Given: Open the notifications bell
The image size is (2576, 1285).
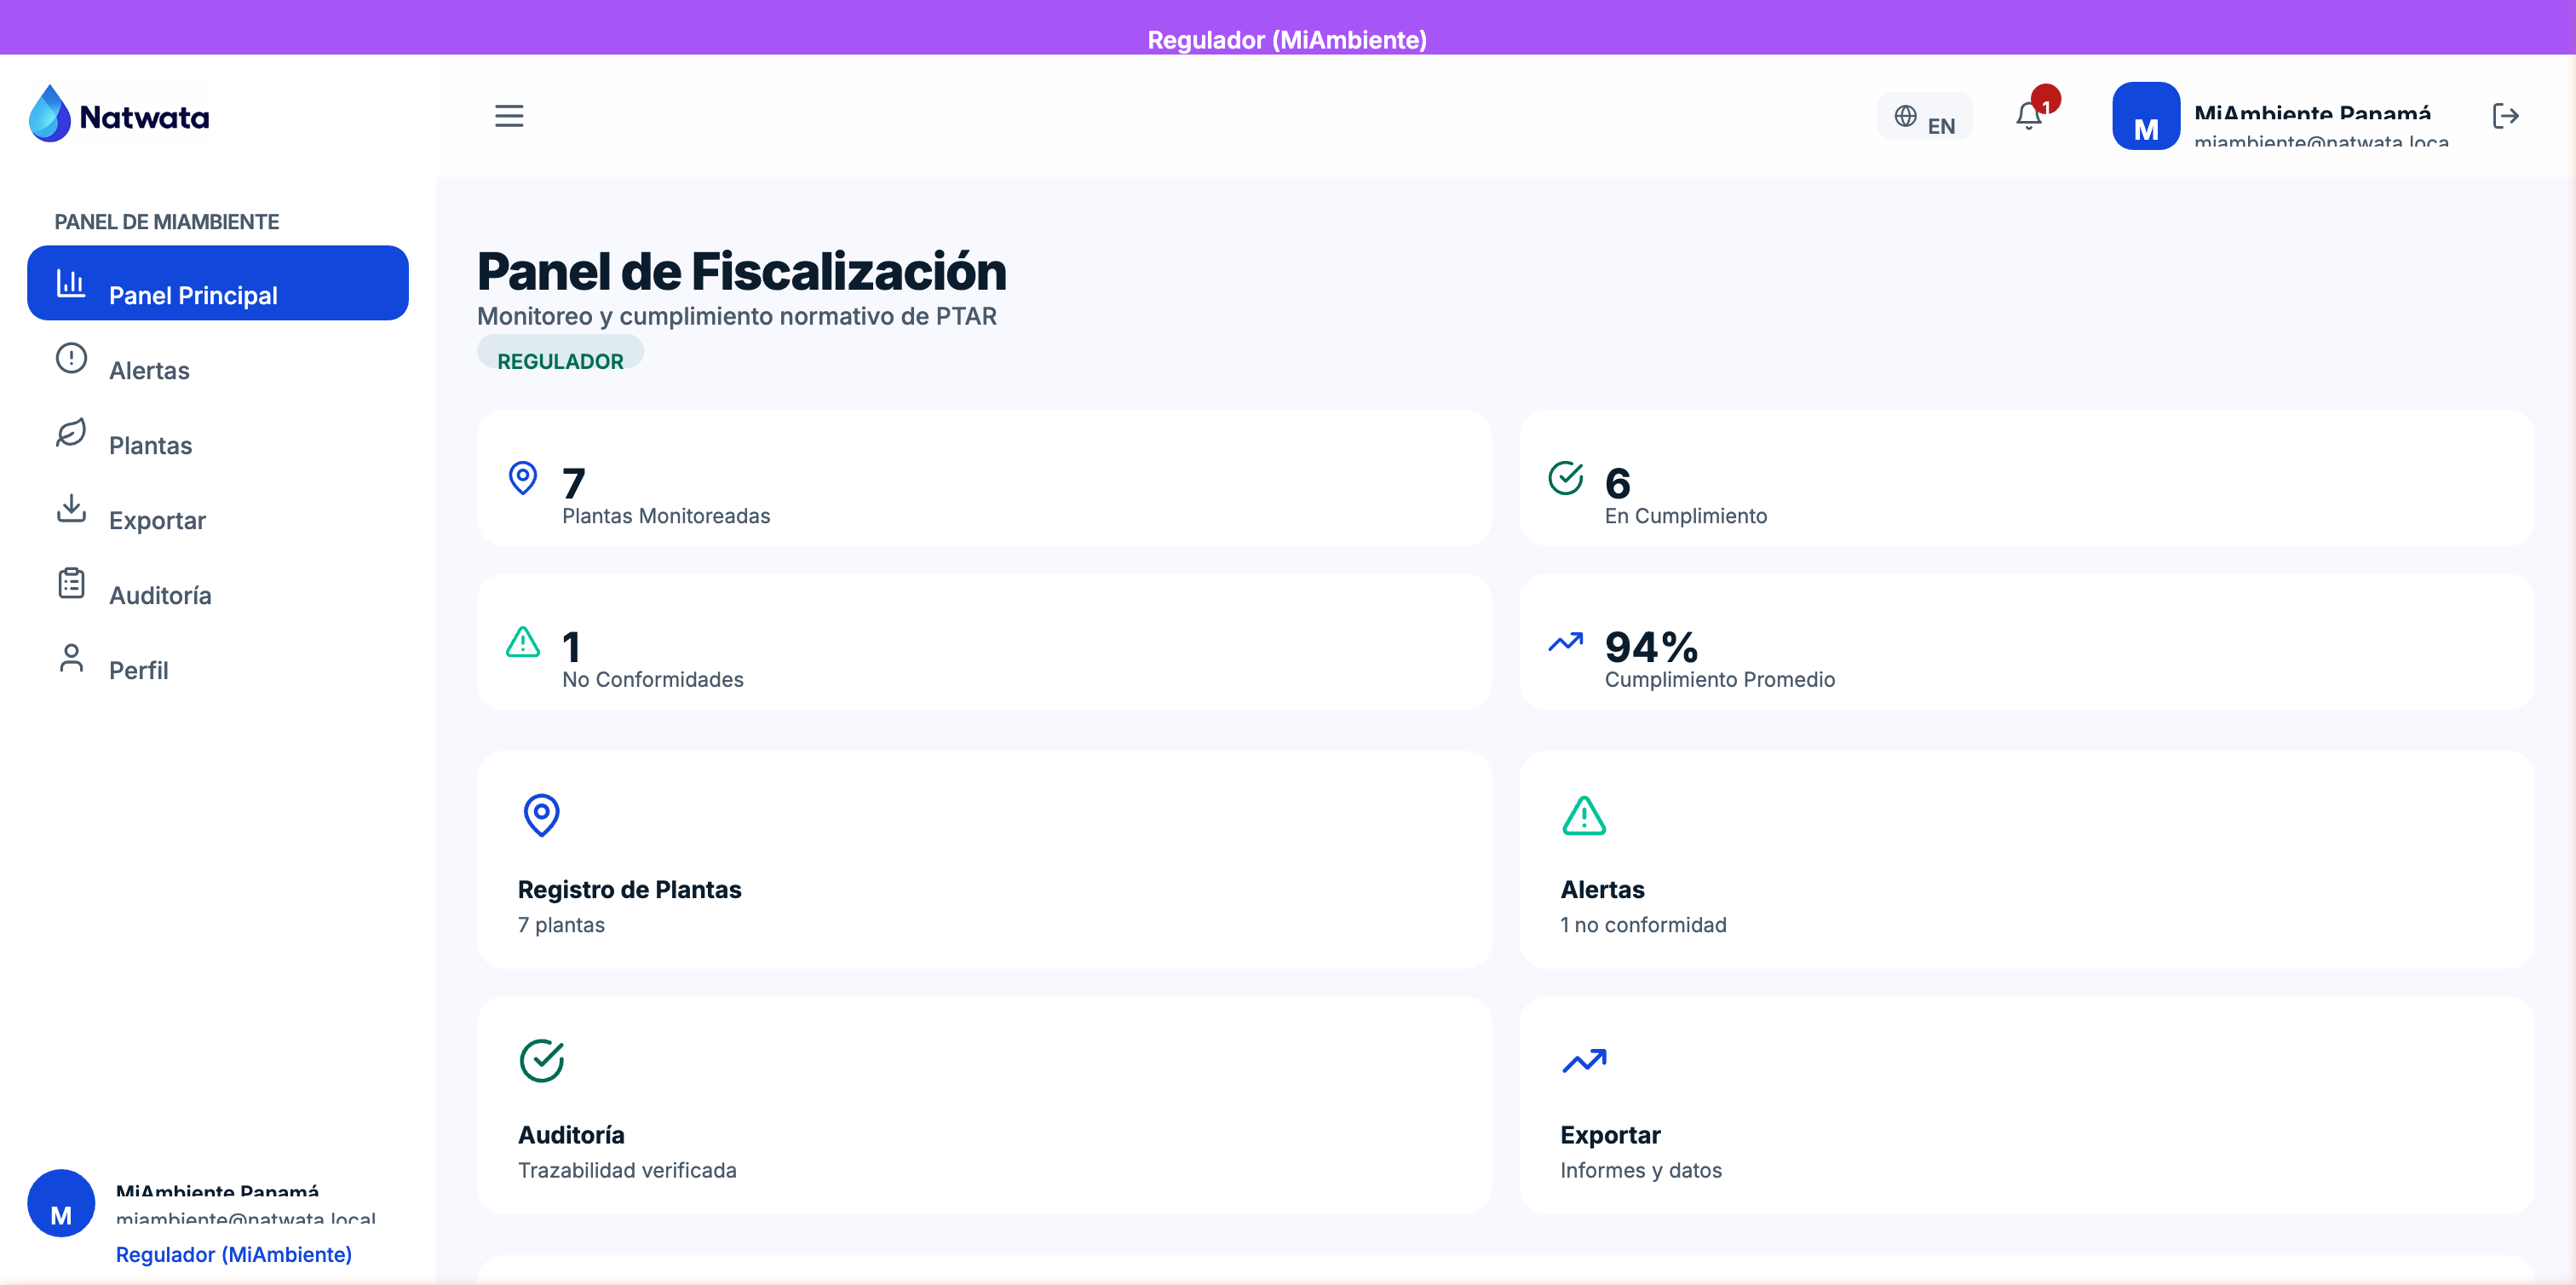Looking at the screenshot, I should point(2029,116).
